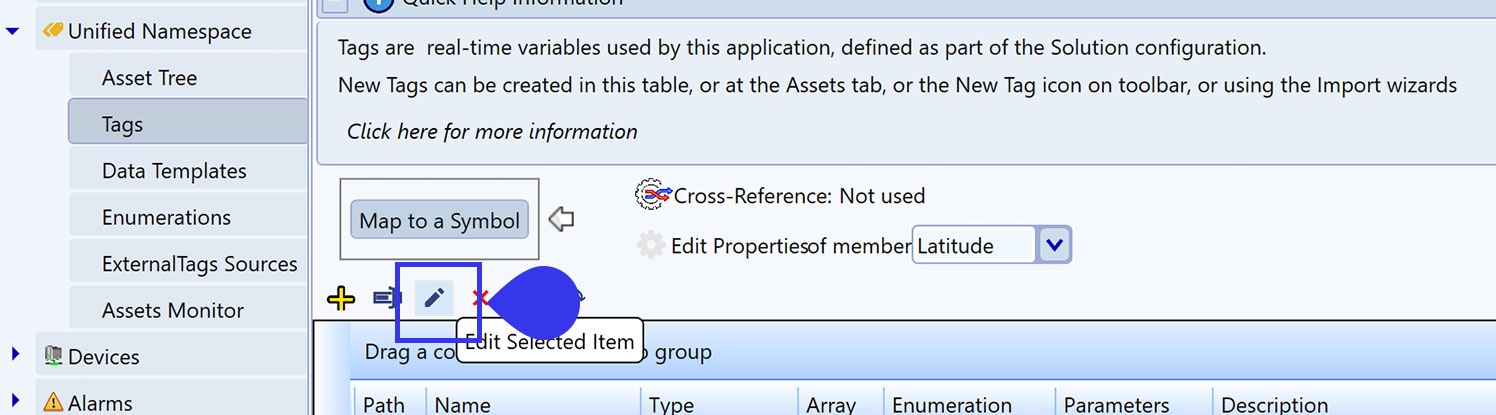Click the Name column header

[463, 404]
